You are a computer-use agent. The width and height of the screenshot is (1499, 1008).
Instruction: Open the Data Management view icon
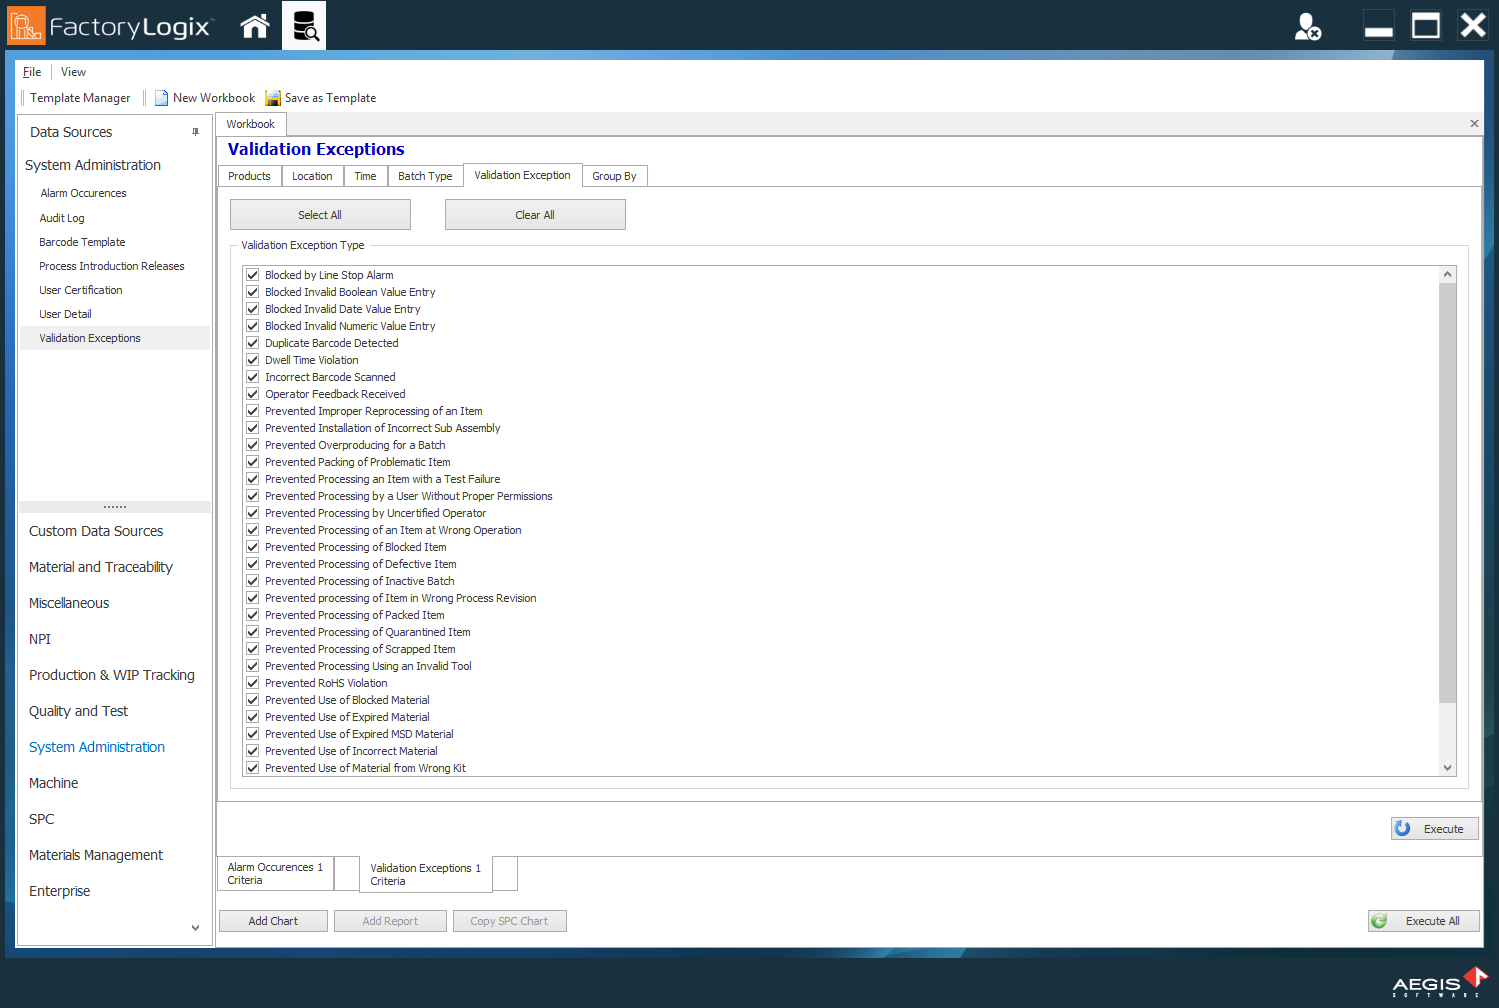[x=303, y=25]
